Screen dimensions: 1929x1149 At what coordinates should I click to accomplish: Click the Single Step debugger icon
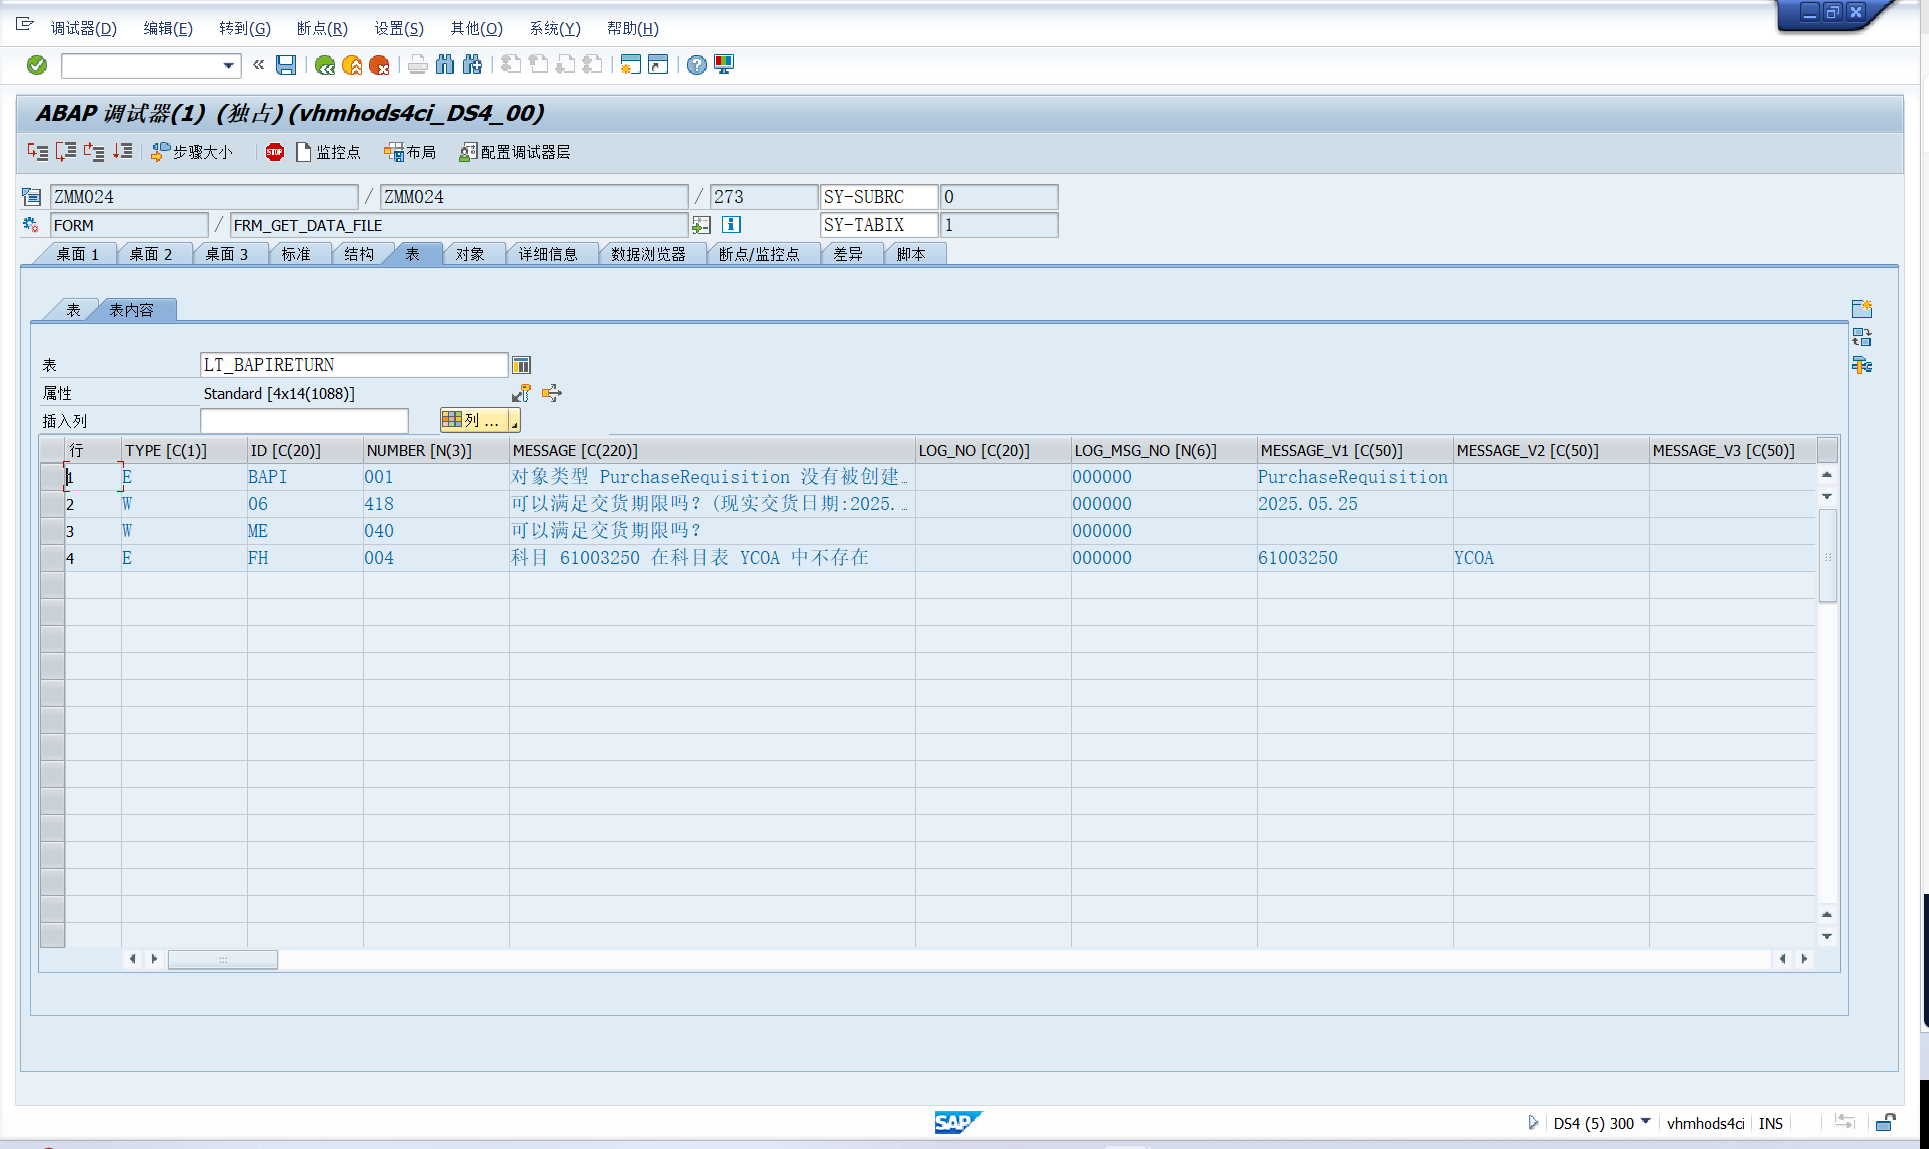tap(38, 152)
